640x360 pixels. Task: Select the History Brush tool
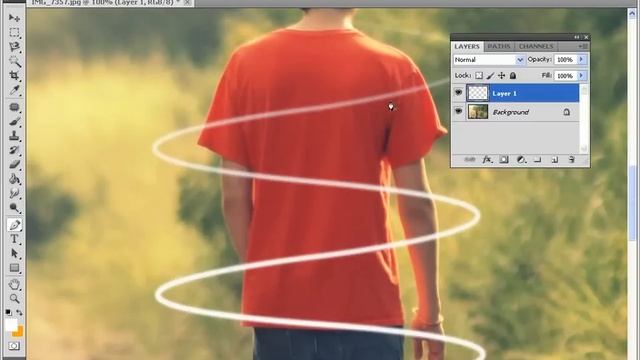tap(14, 150)
